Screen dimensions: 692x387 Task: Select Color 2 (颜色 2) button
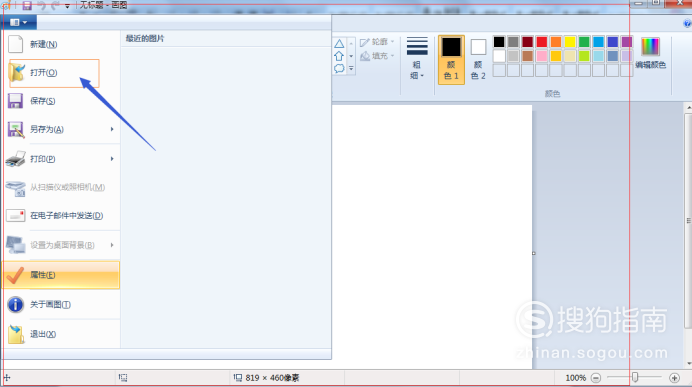(x=478, y=60)
